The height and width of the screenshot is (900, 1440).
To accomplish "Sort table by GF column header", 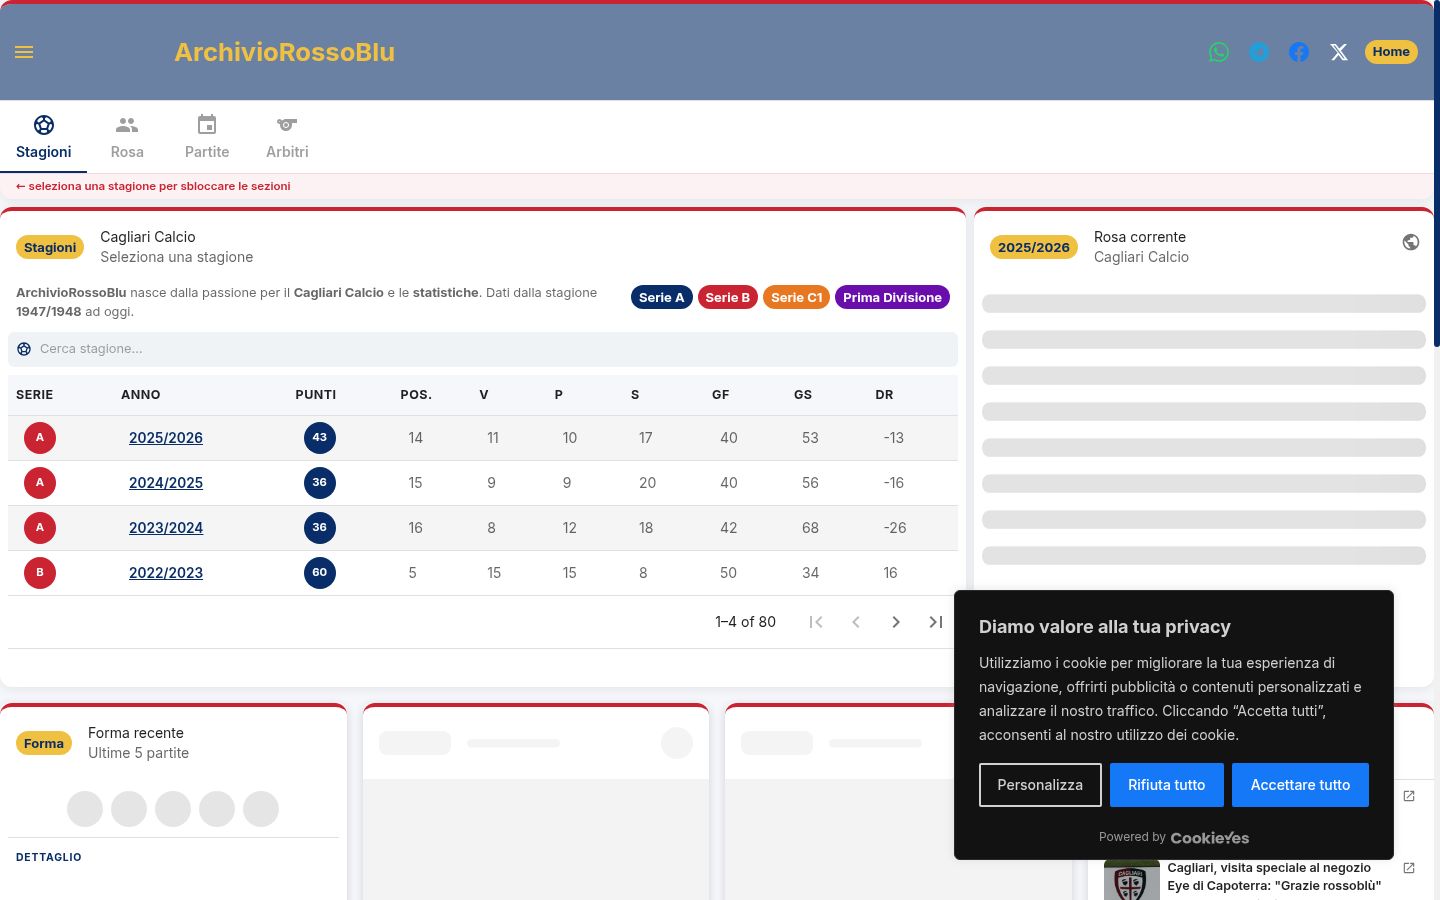I will (x=720, y=395).
